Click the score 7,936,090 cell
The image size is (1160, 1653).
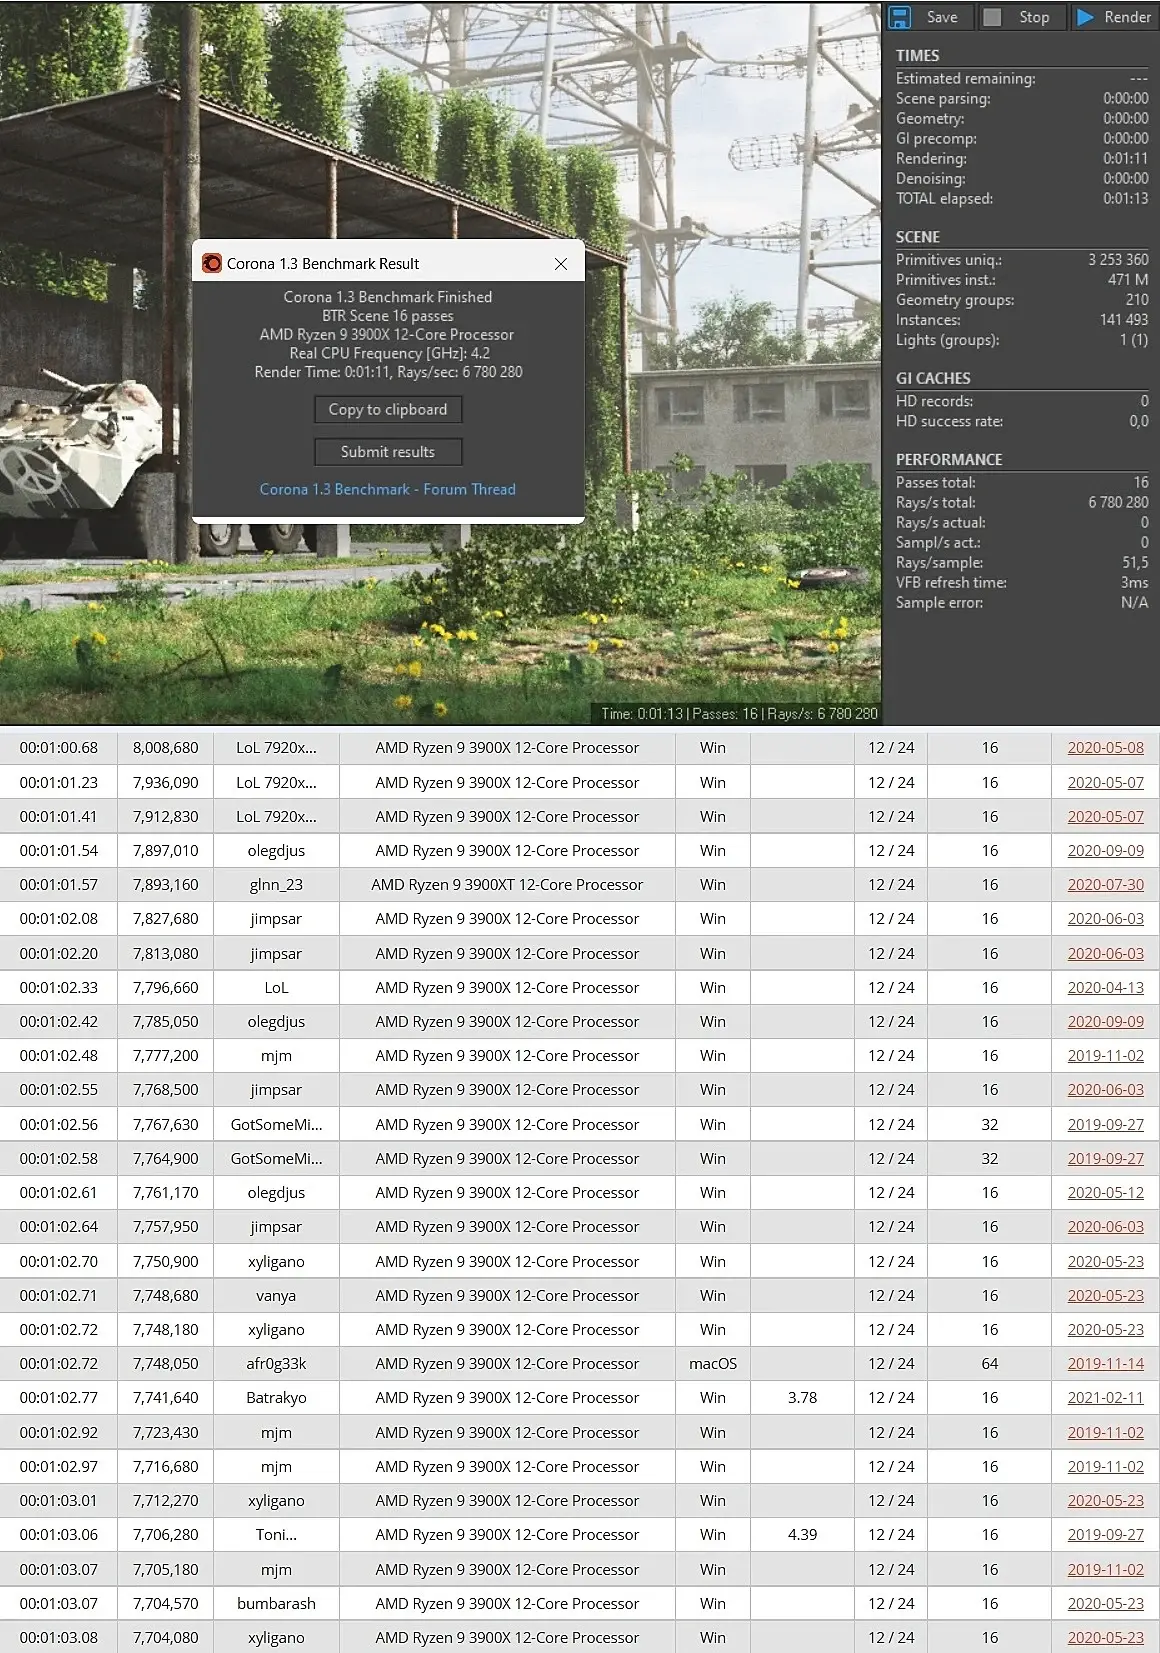click(166, 782)
